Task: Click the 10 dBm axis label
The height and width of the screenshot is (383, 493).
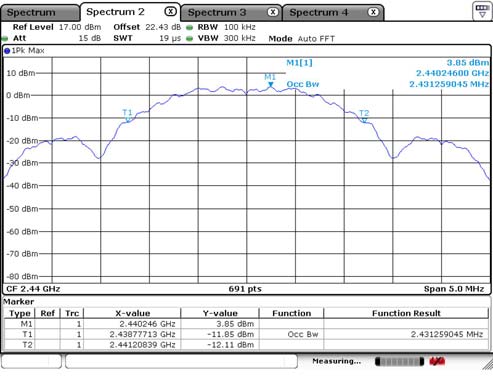Action: tap(21, 73)
